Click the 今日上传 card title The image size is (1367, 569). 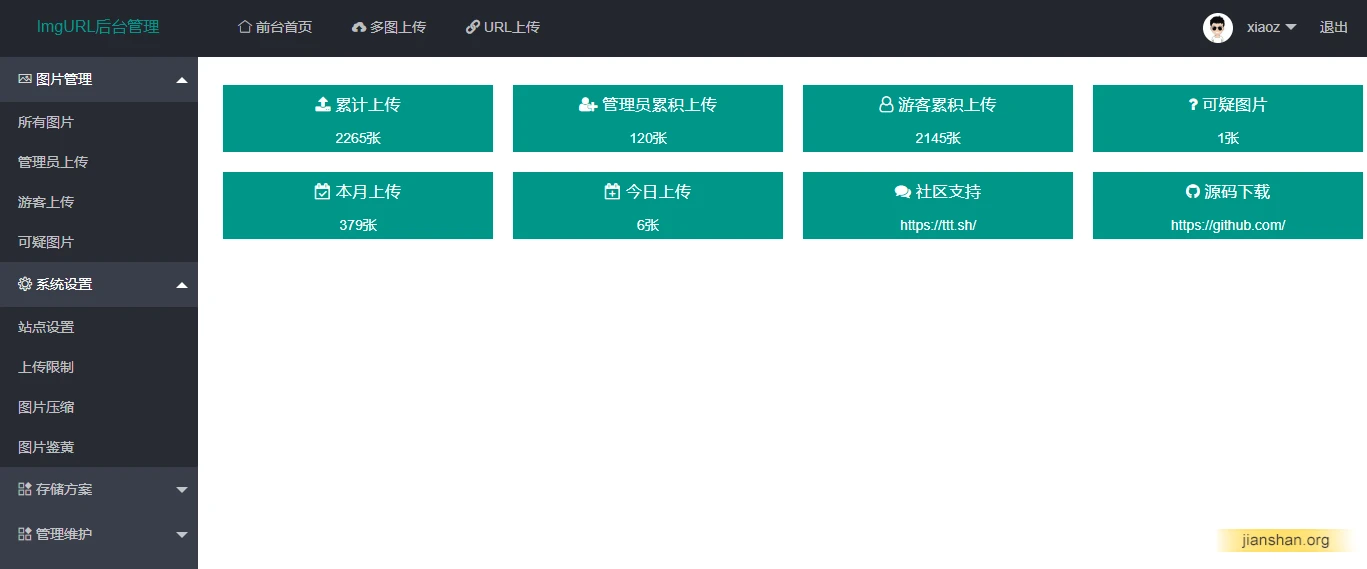pyautogui.click(x=658, y=191)
